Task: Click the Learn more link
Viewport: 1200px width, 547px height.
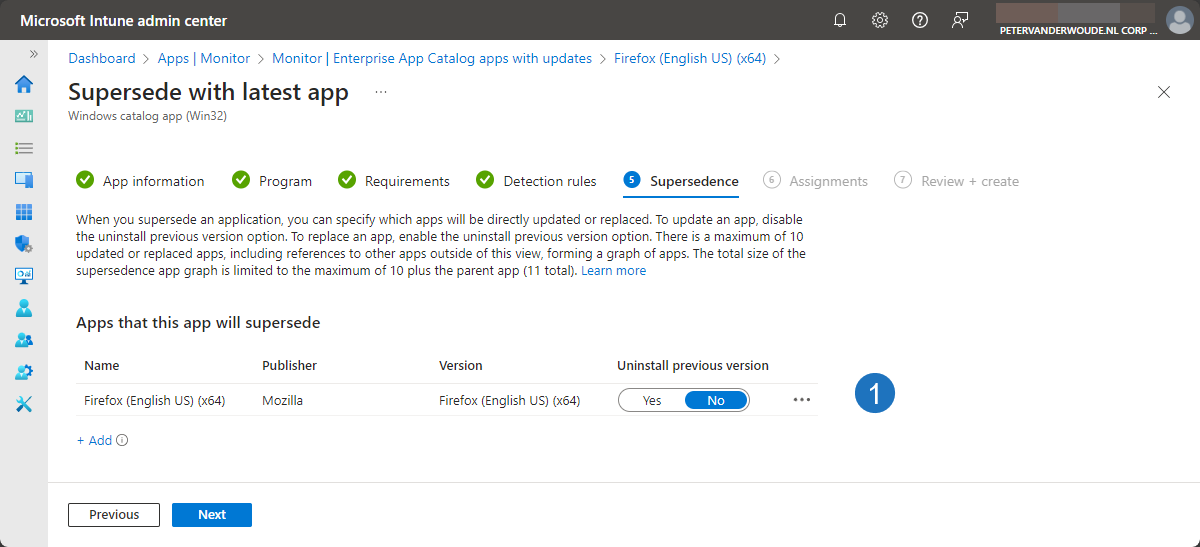Action: coord(613,271)
